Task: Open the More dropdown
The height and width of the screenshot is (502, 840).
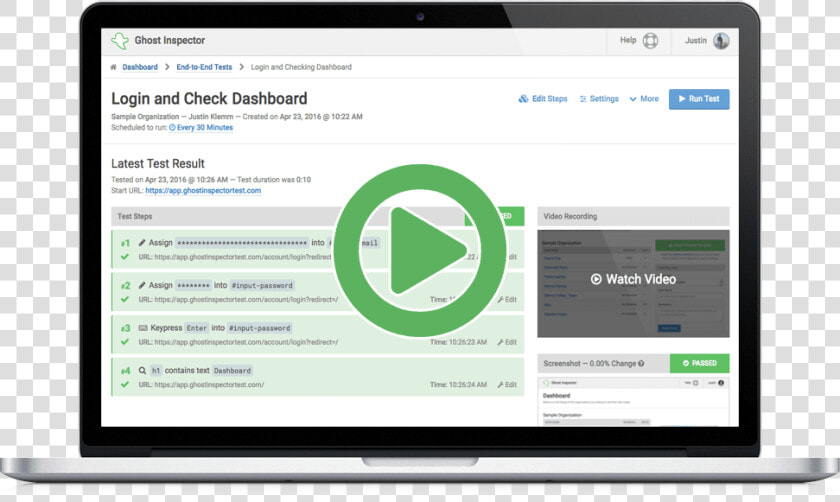Action: point(644,99)
